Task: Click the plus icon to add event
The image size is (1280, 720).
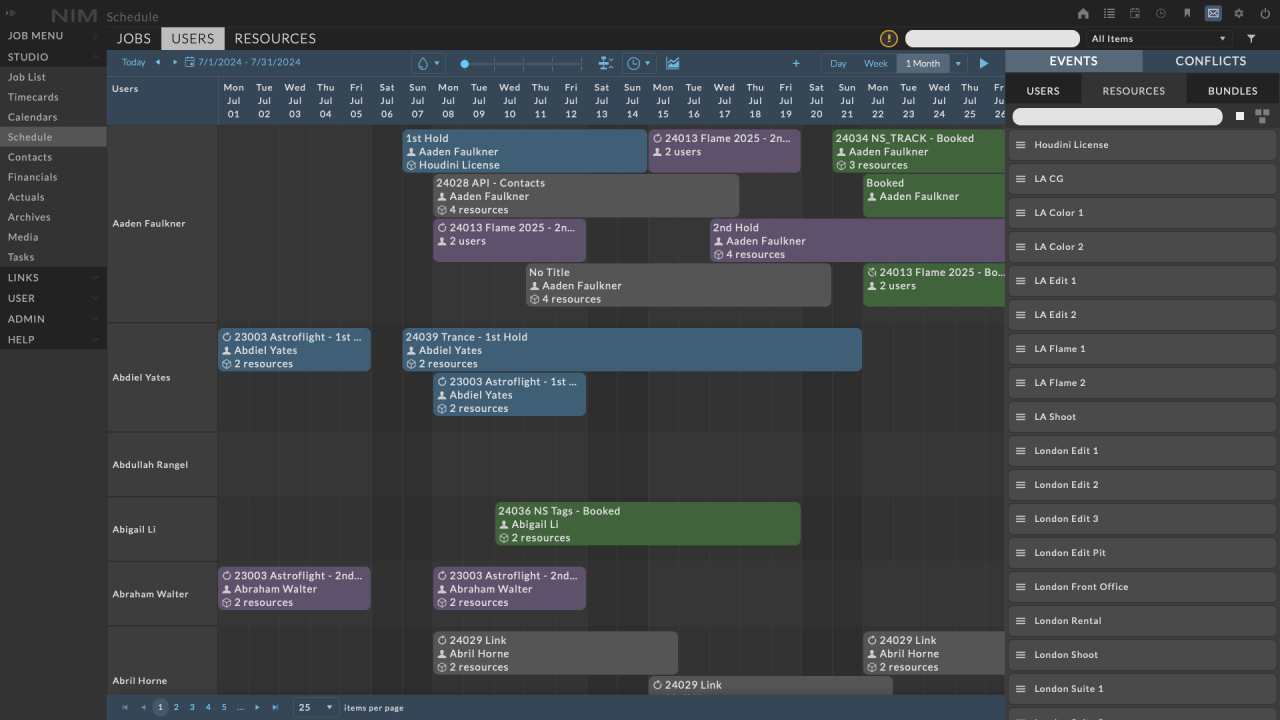Action: (x=796, y=63)
